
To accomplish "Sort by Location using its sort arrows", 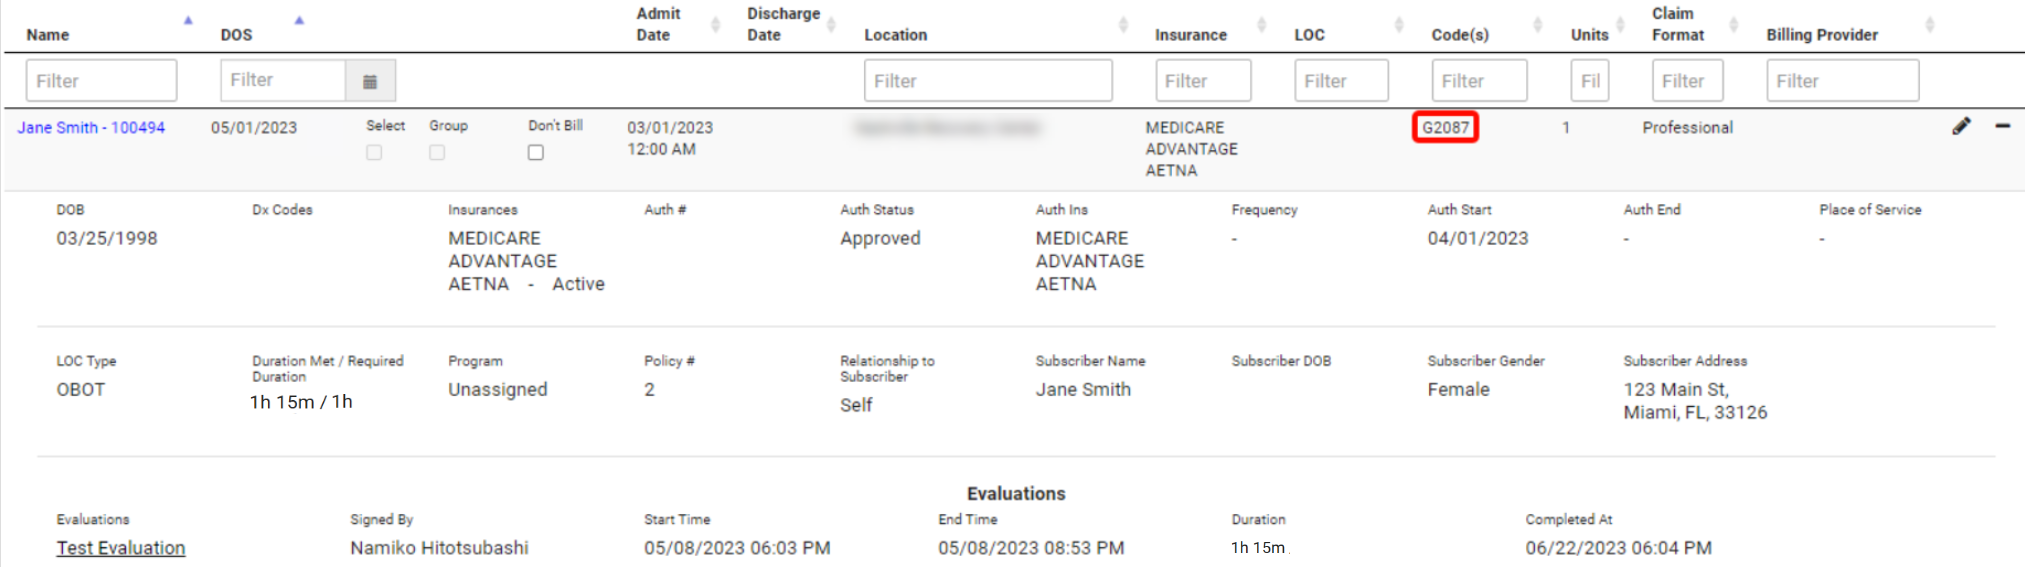I will pyautogui.click(x=1123, y=25).
